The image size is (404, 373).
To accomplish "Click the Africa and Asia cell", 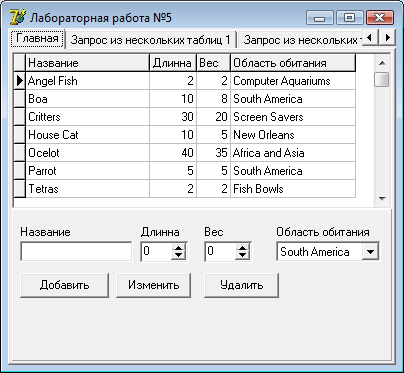I will pyautogui.click(x=293, y=153).
